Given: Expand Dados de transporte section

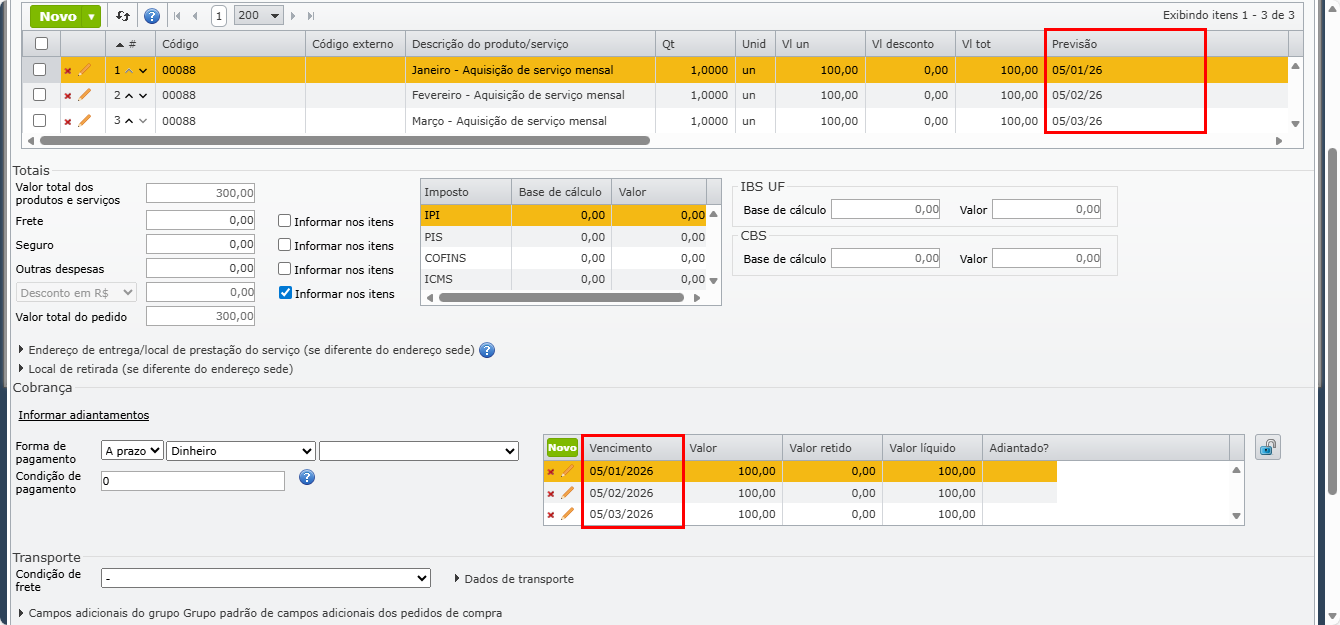Looking at the screenshot, I should tap(513, 579).
